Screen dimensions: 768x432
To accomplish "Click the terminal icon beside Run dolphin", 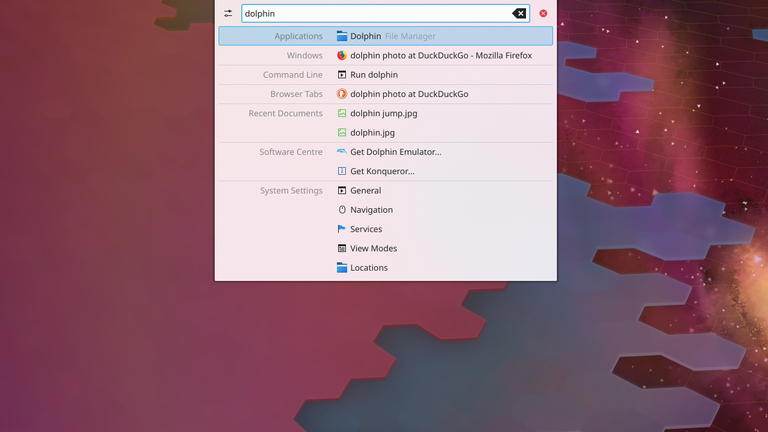I will pos(342,74).
